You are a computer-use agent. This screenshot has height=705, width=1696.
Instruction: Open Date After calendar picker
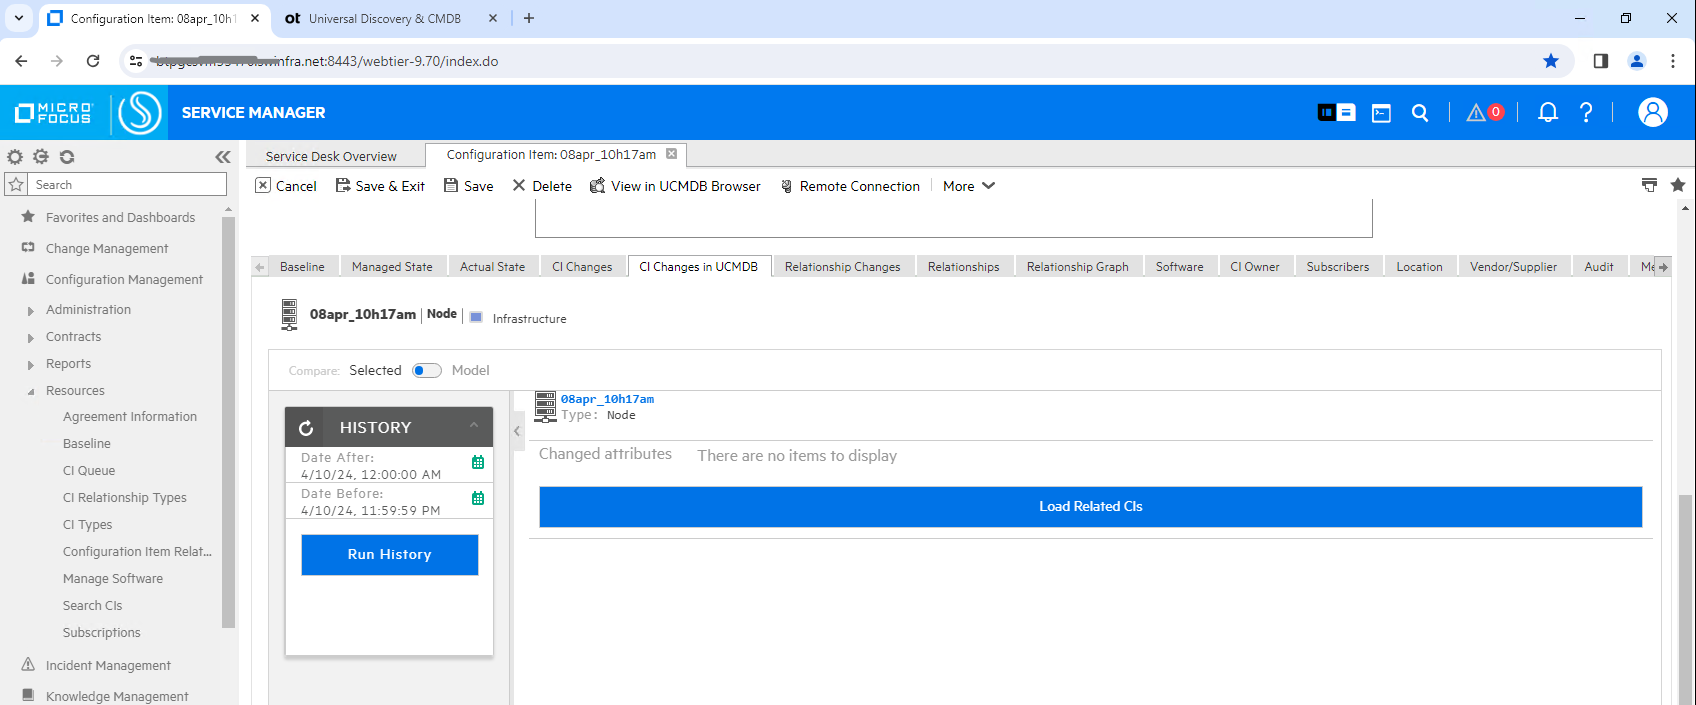(x=478, y=462)
